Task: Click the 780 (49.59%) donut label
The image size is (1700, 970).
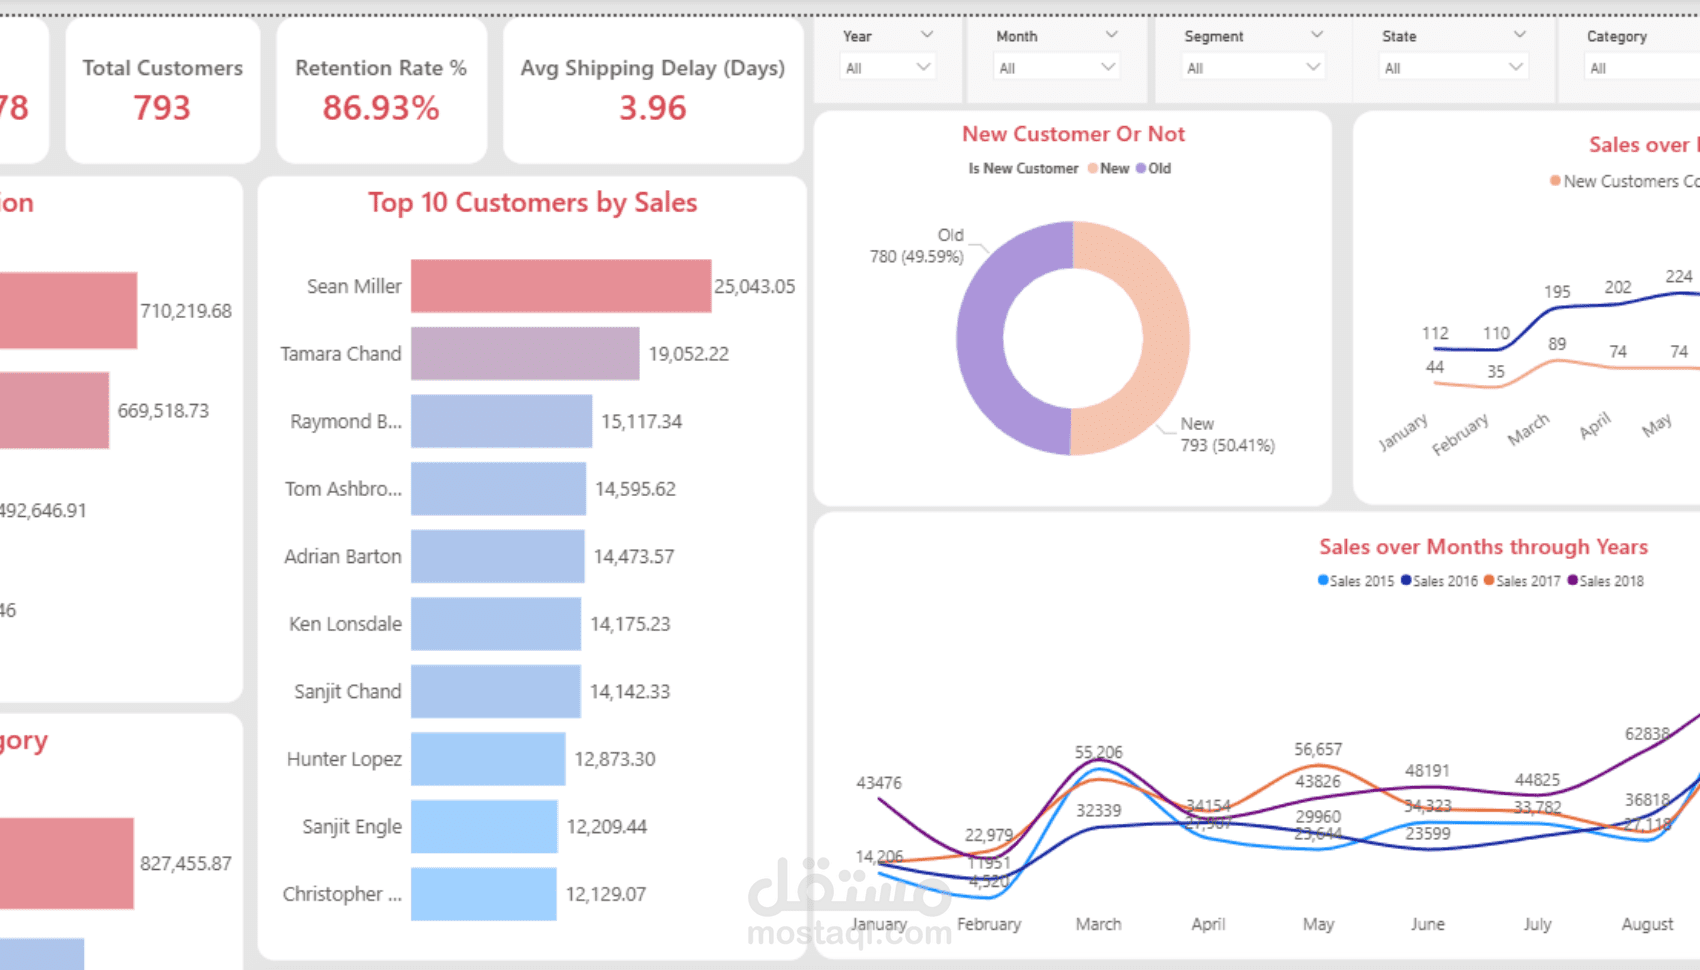Action: [916, 257]
